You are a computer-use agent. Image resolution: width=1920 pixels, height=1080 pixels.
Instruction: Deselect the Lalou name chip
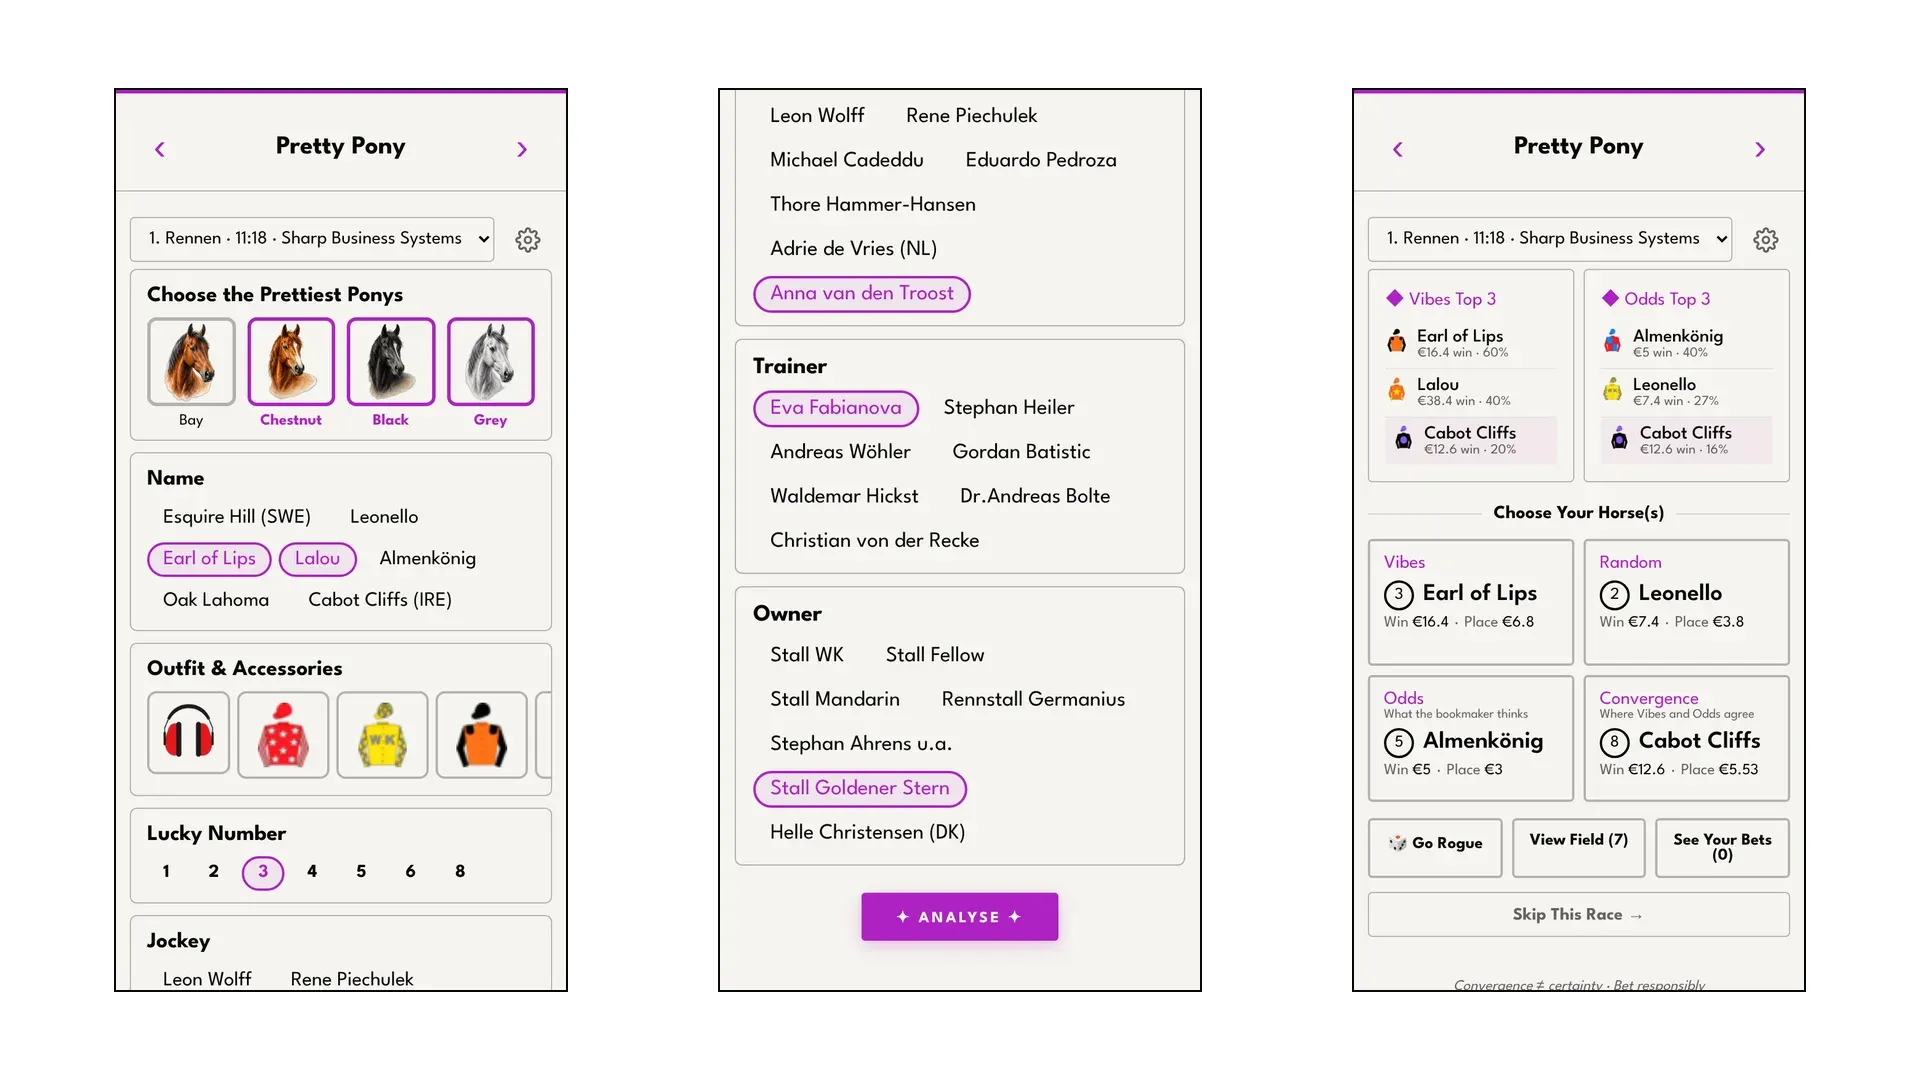[x=317, y=559]
